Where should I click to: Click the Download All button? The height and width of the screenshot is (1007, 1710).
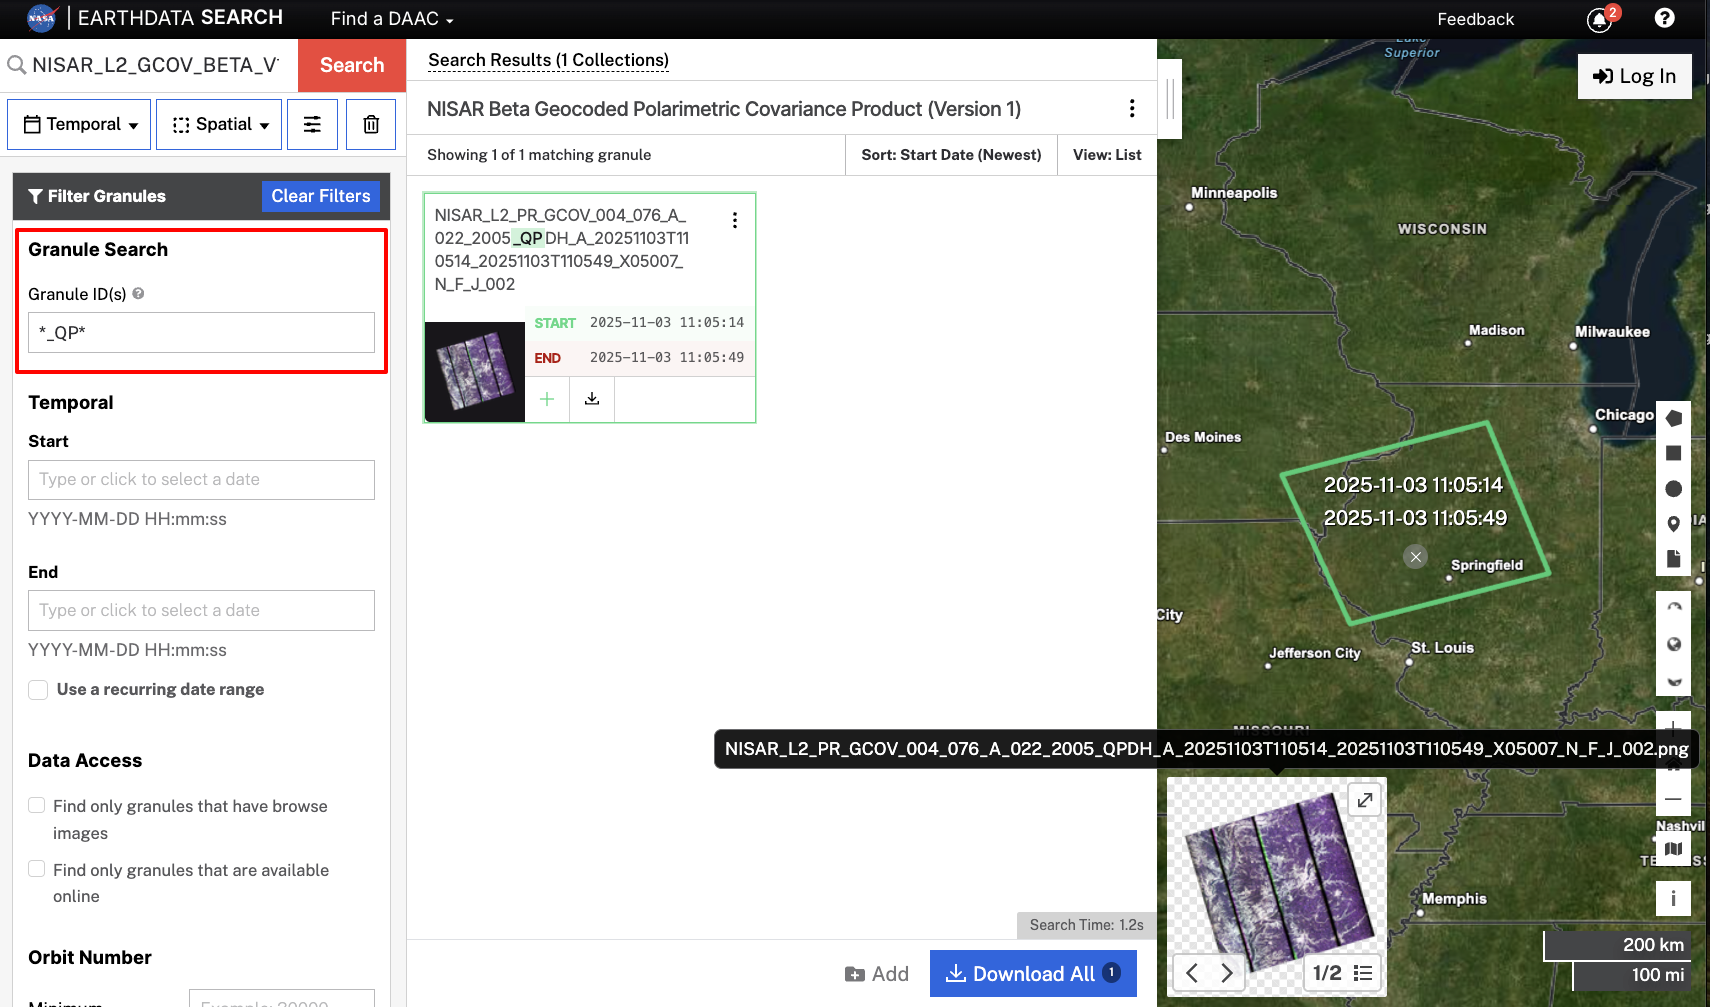(x=1032, y=973)
